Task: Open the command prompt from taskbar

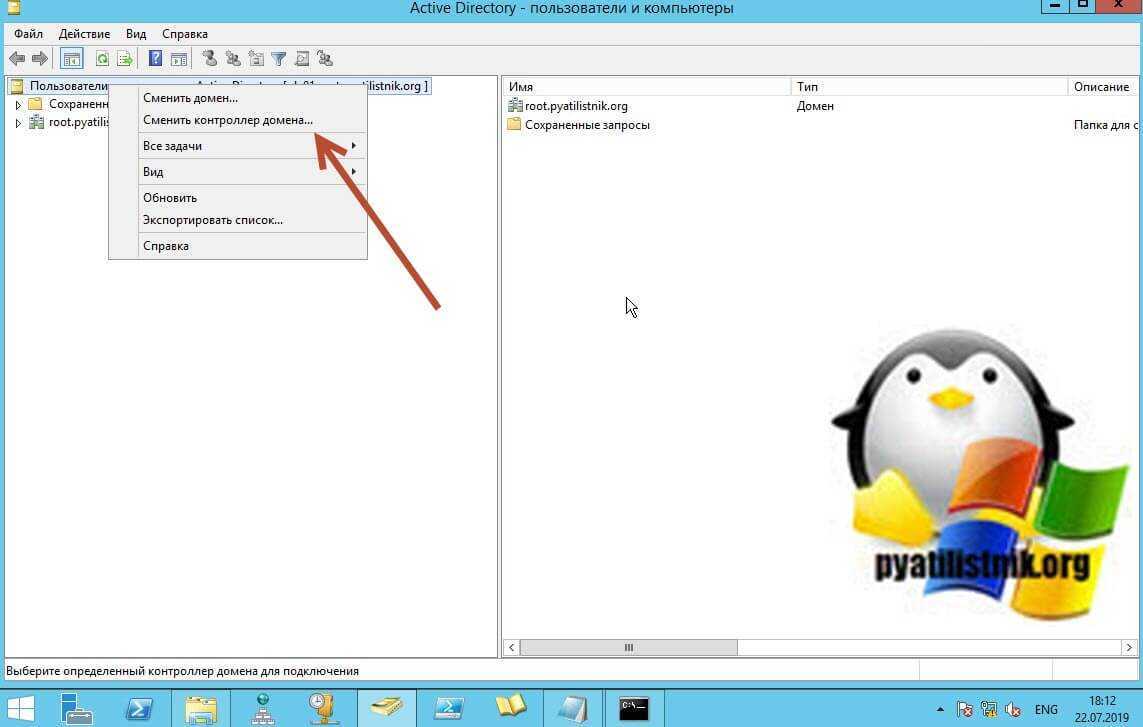Action: click(x=633, y=708)
